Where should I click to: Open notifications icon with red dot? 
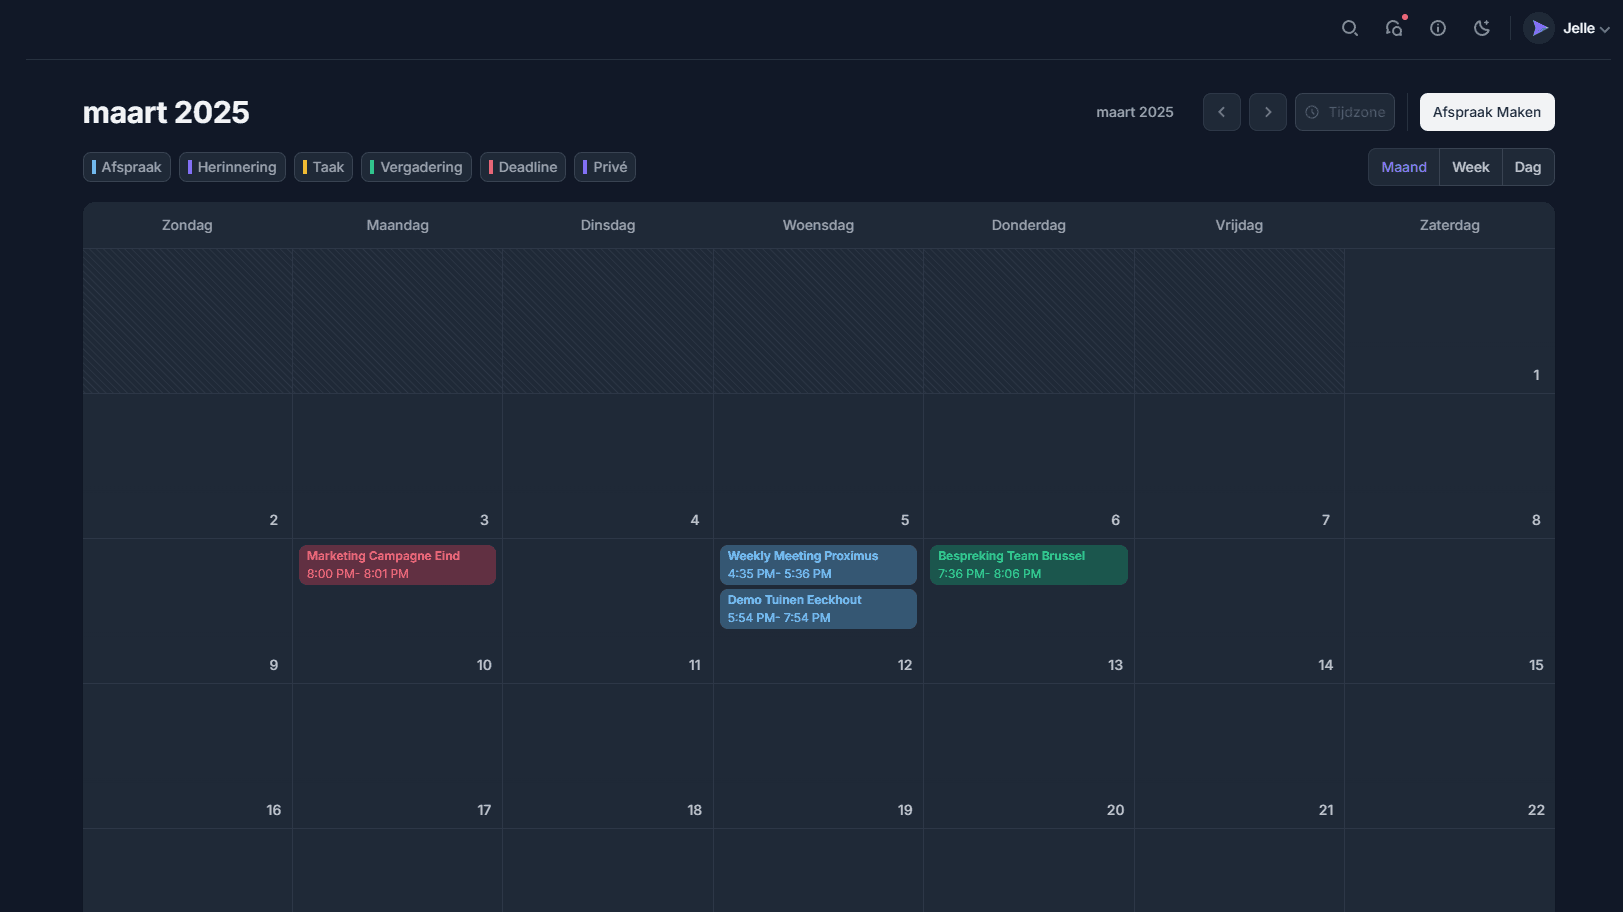click(x=1394, y=28)
